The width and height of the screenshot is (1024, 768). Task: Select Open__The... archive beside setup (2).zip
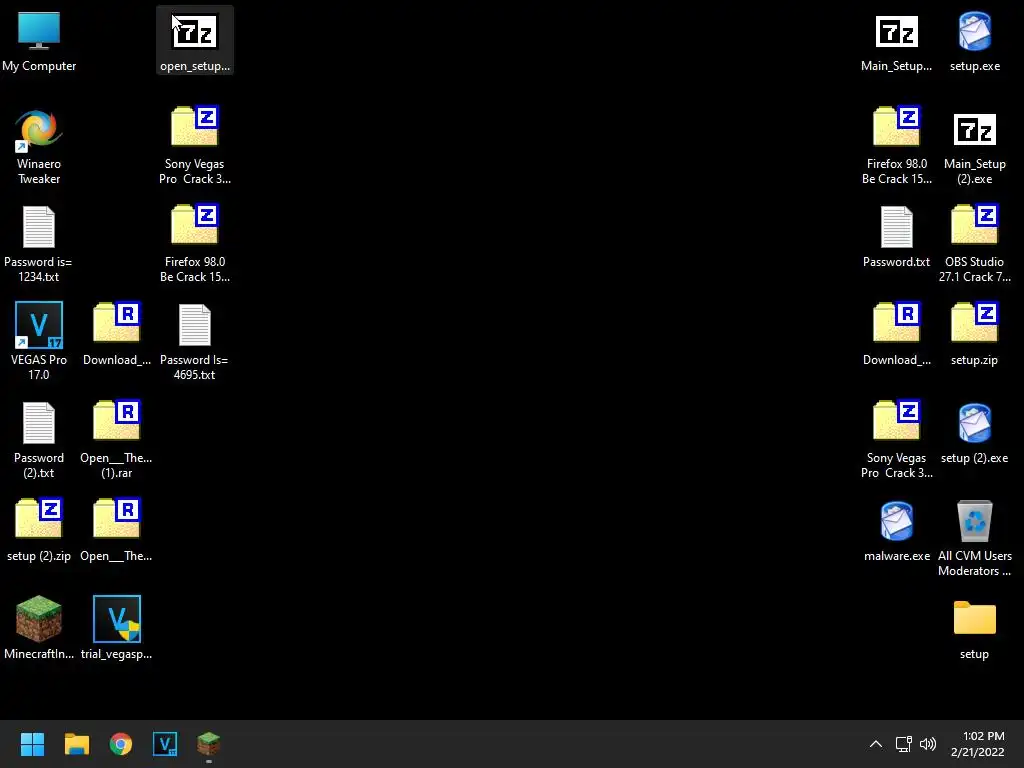[116, 530]
